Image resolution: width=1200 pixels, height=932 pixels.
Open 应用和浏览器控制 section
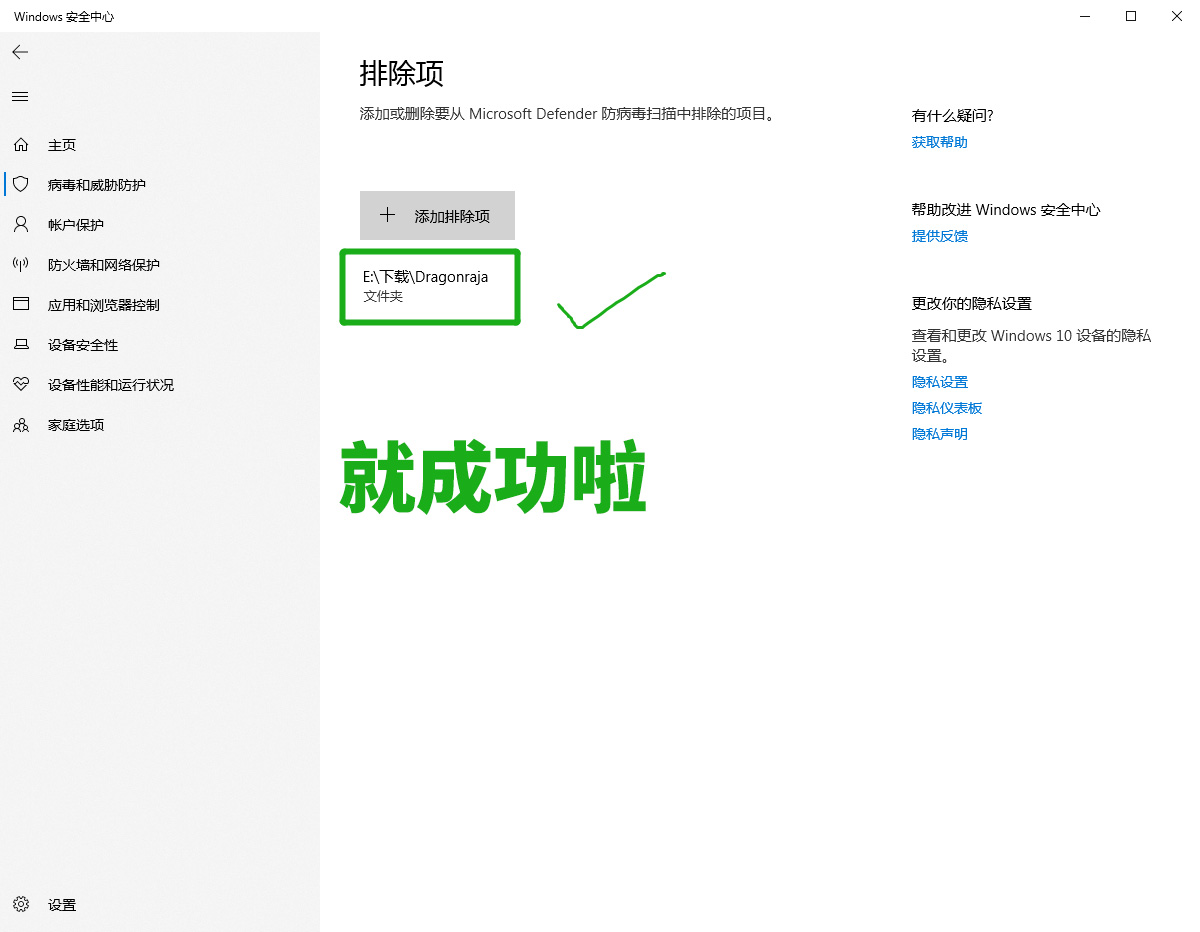tap(160, 305)
